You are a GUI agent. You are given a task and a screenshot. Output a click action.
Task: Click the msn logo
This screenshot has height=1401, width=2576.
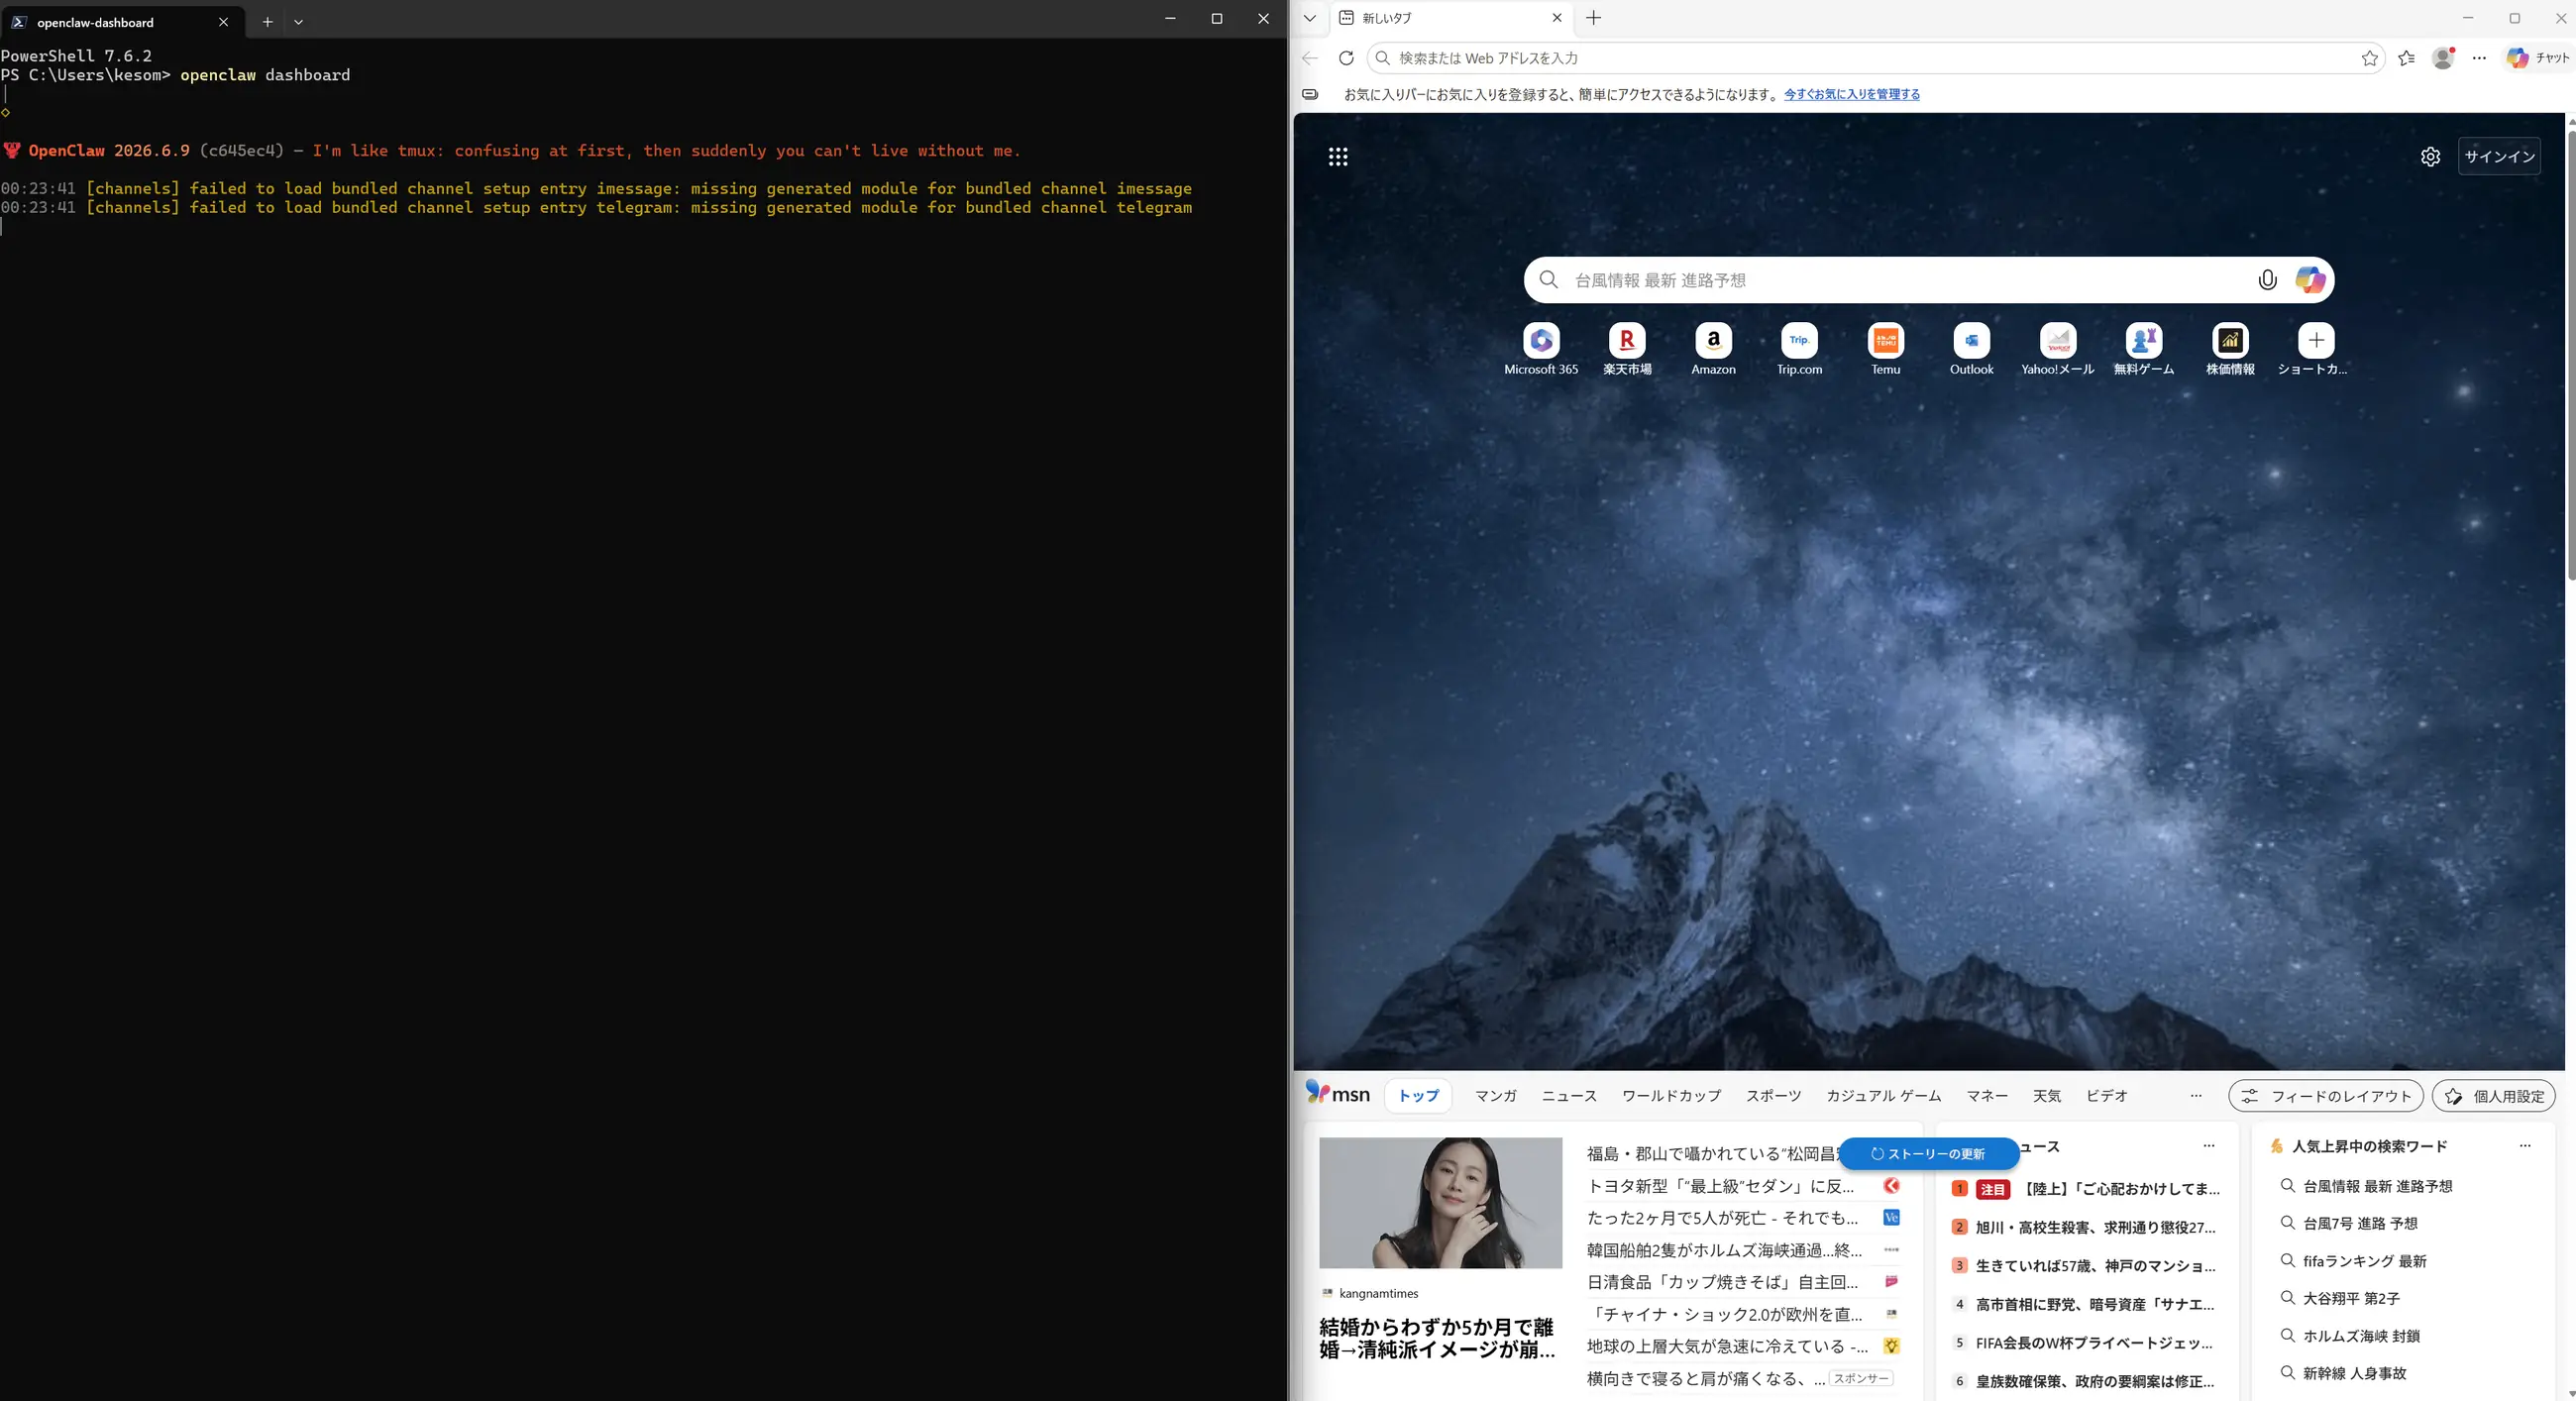click(1338, 1092)
